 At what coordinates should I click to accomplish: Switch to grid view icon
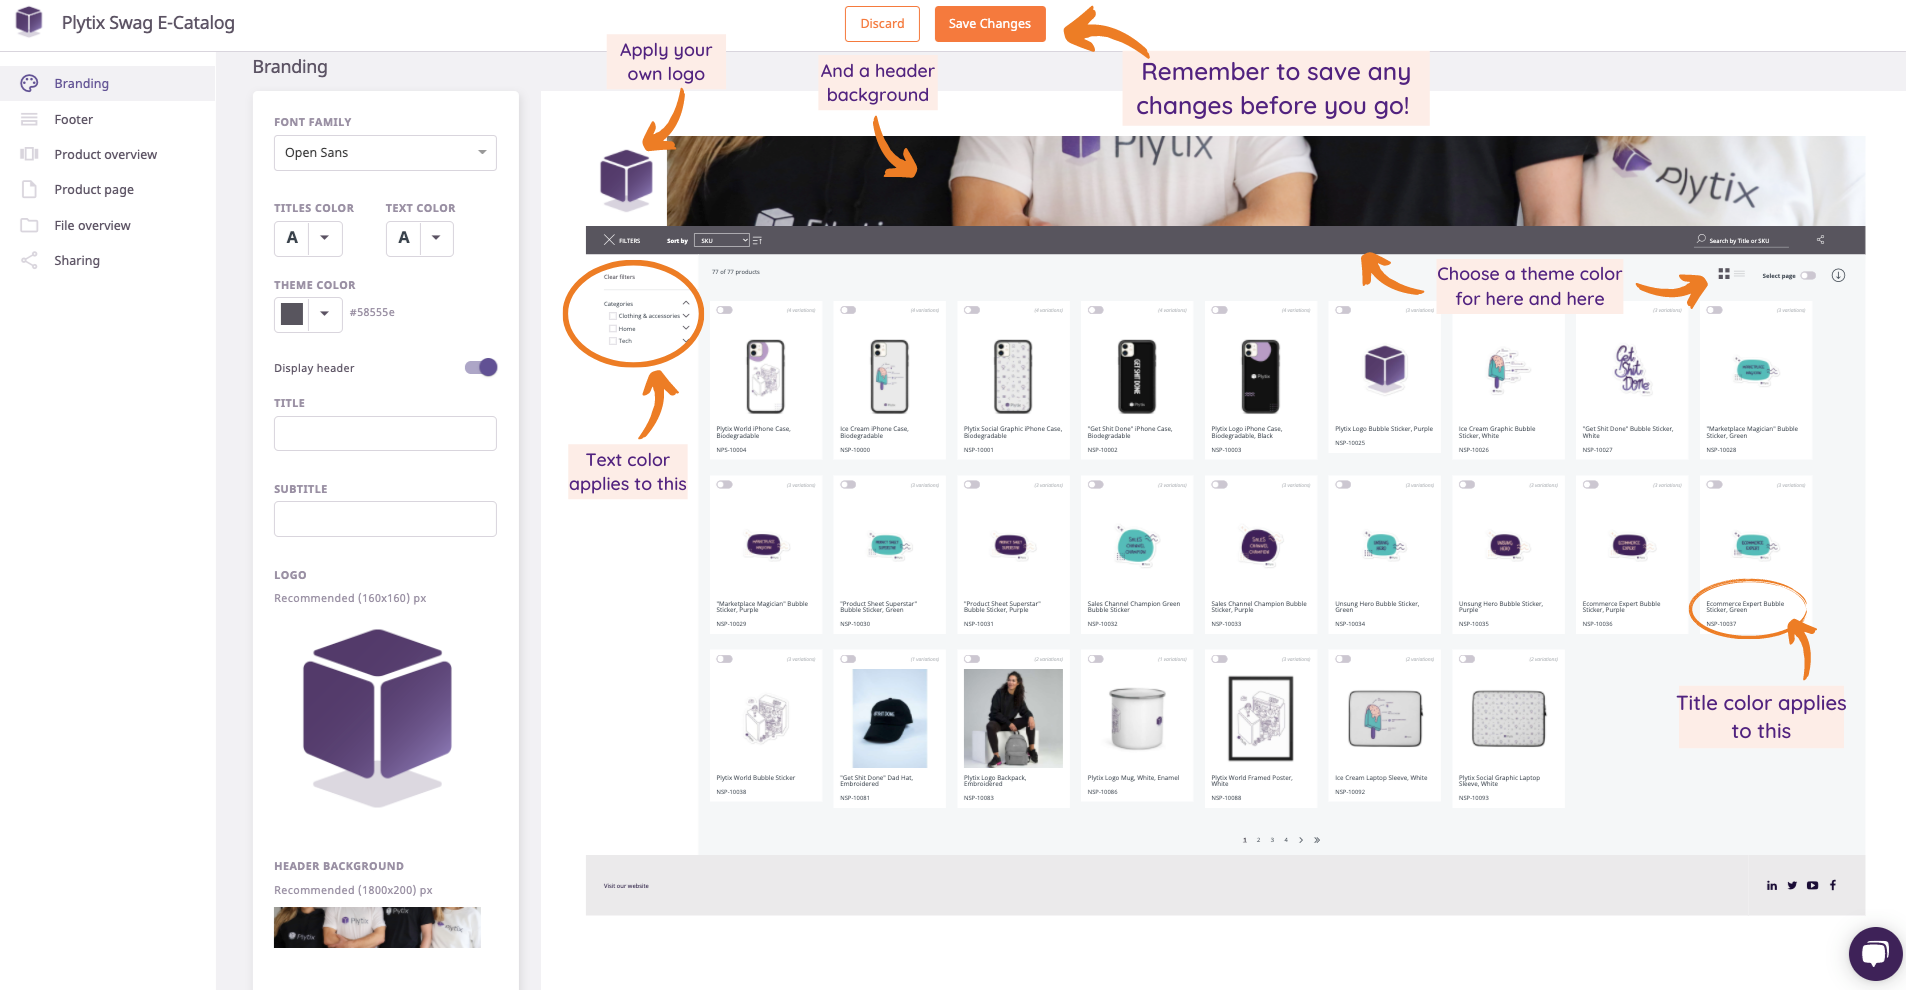coord(1724,274)
